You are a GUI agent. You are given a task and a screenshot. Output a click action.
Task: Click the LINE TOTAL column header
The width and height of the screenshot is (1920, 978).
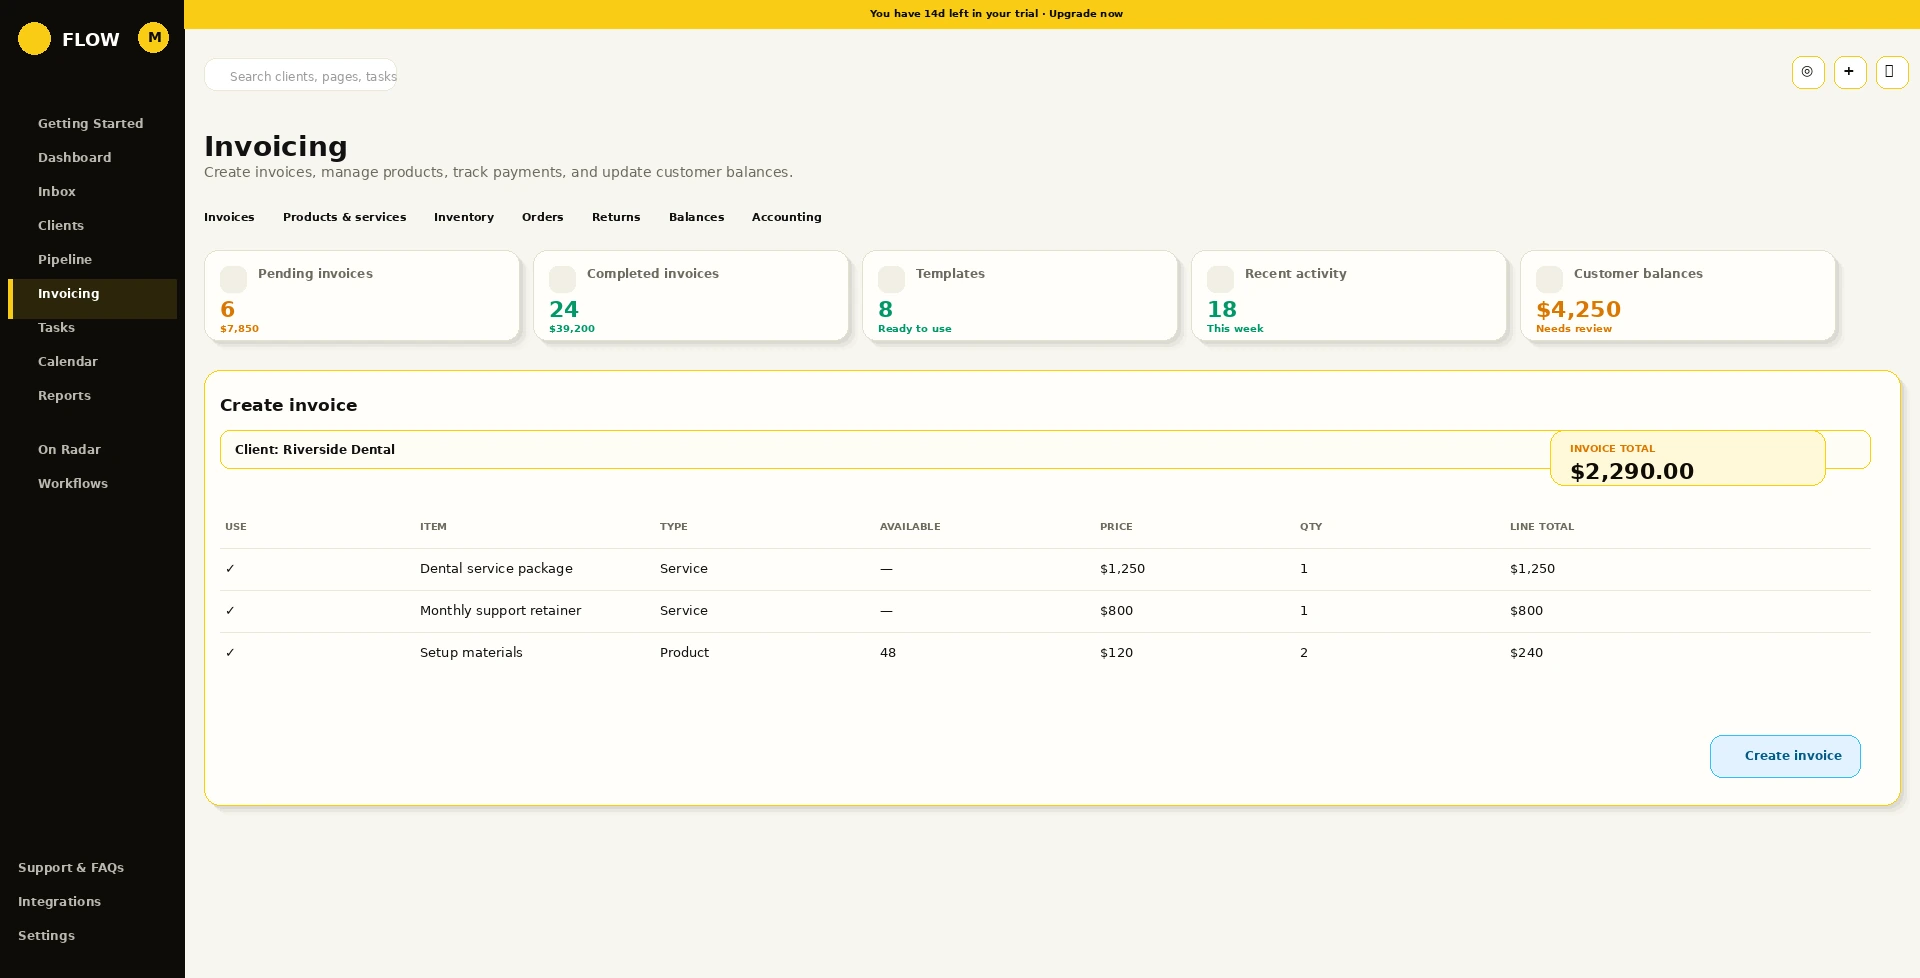pos(1542,527)
